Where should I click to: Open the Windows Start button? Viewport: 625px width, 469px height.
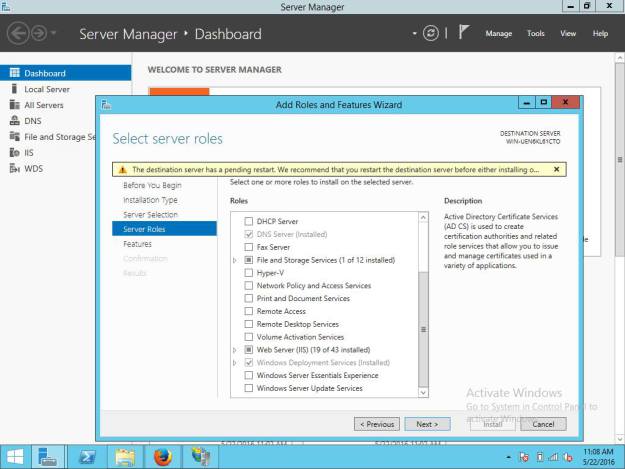(x=15, y=457)
